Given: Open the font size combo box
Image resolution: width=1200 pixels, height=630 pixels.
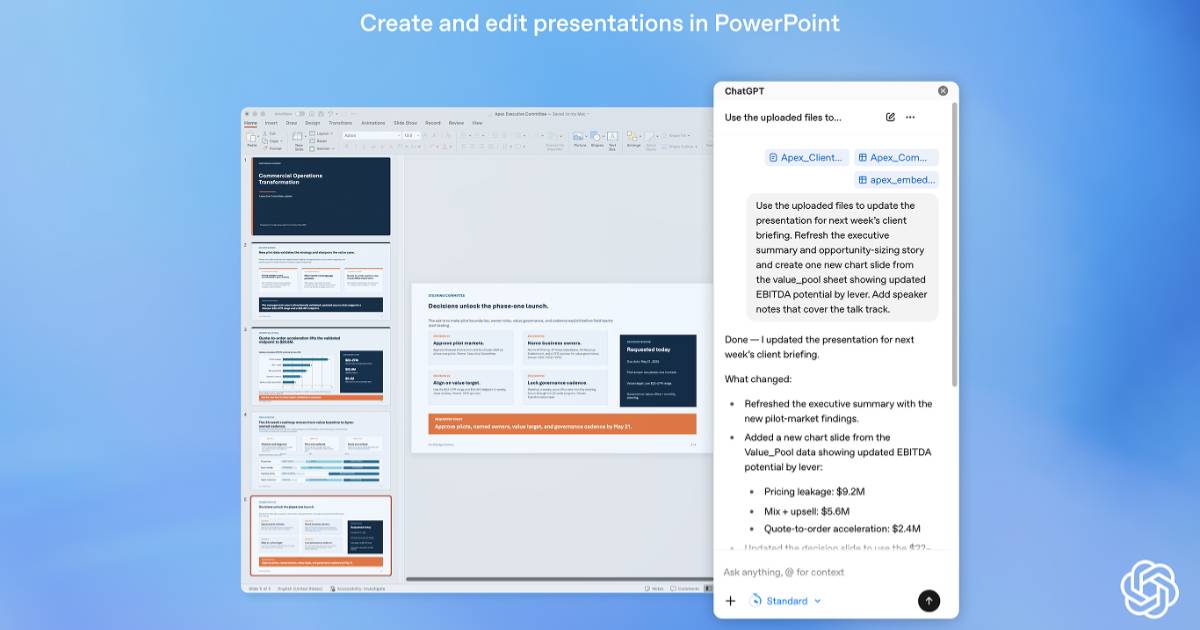Looking at the screenshot, I should [412, 135].
